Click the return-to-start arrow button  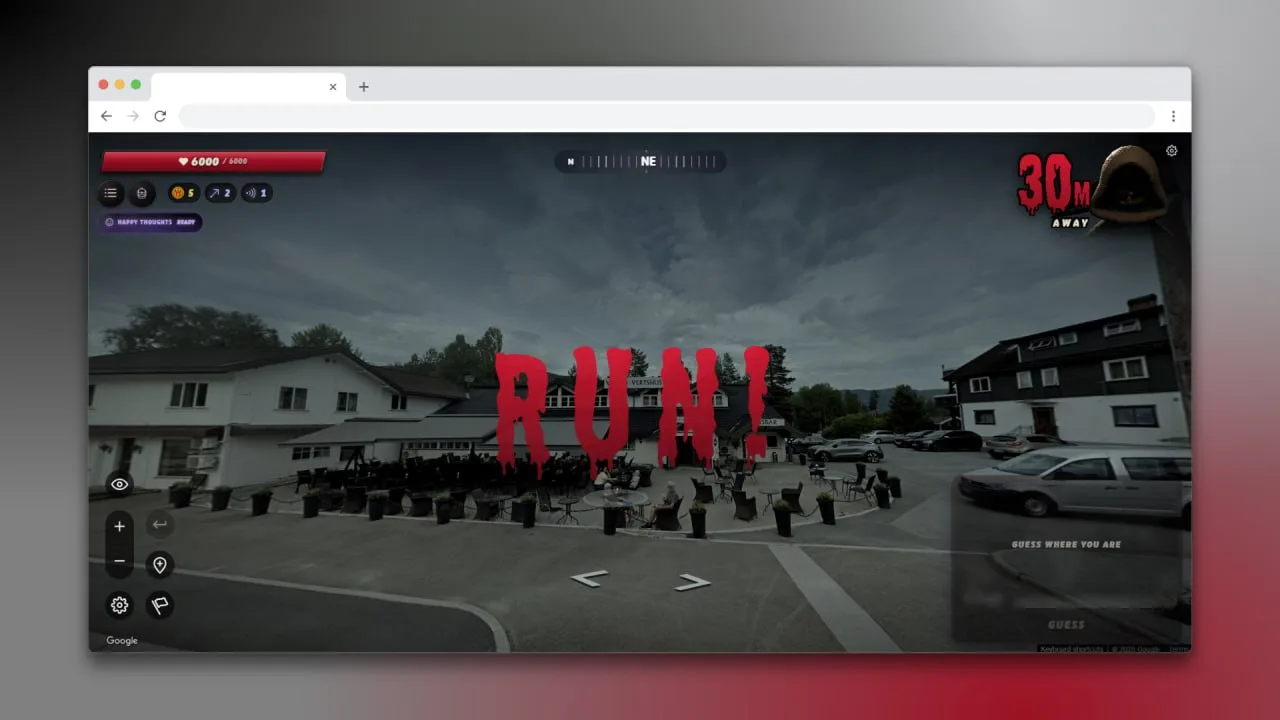coord(159,524)
